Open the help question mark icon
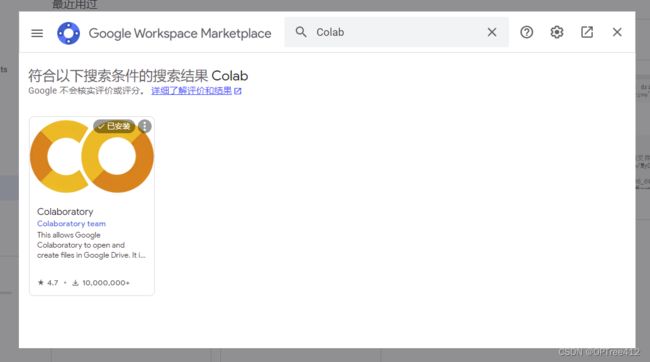Viewport: 650px width, 362px height. pyautogui.click(x=526, y=32)
